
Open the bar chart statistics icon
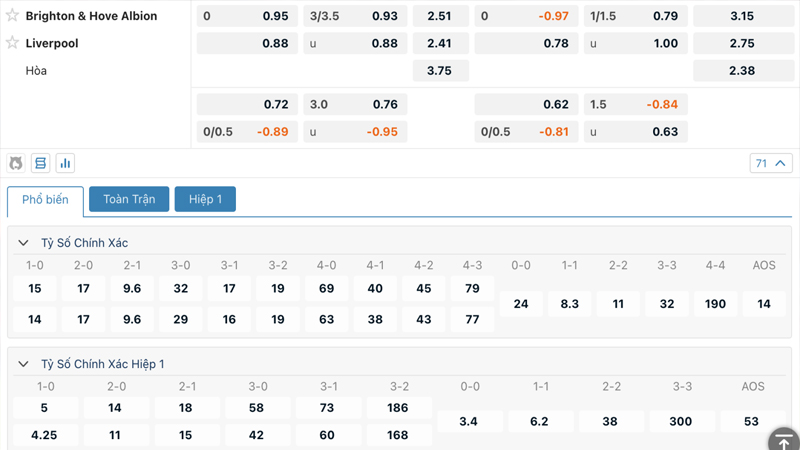65,163
